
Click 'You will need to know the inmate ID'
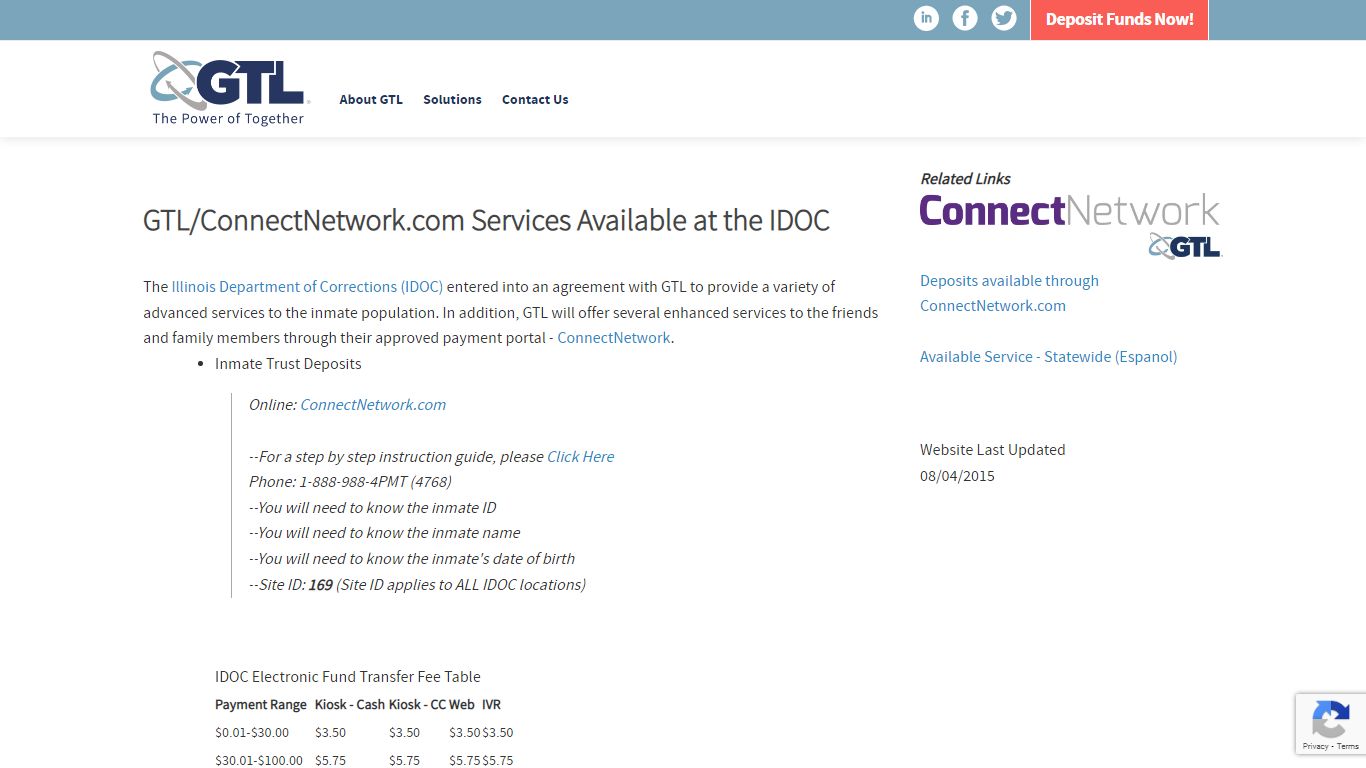373,507
